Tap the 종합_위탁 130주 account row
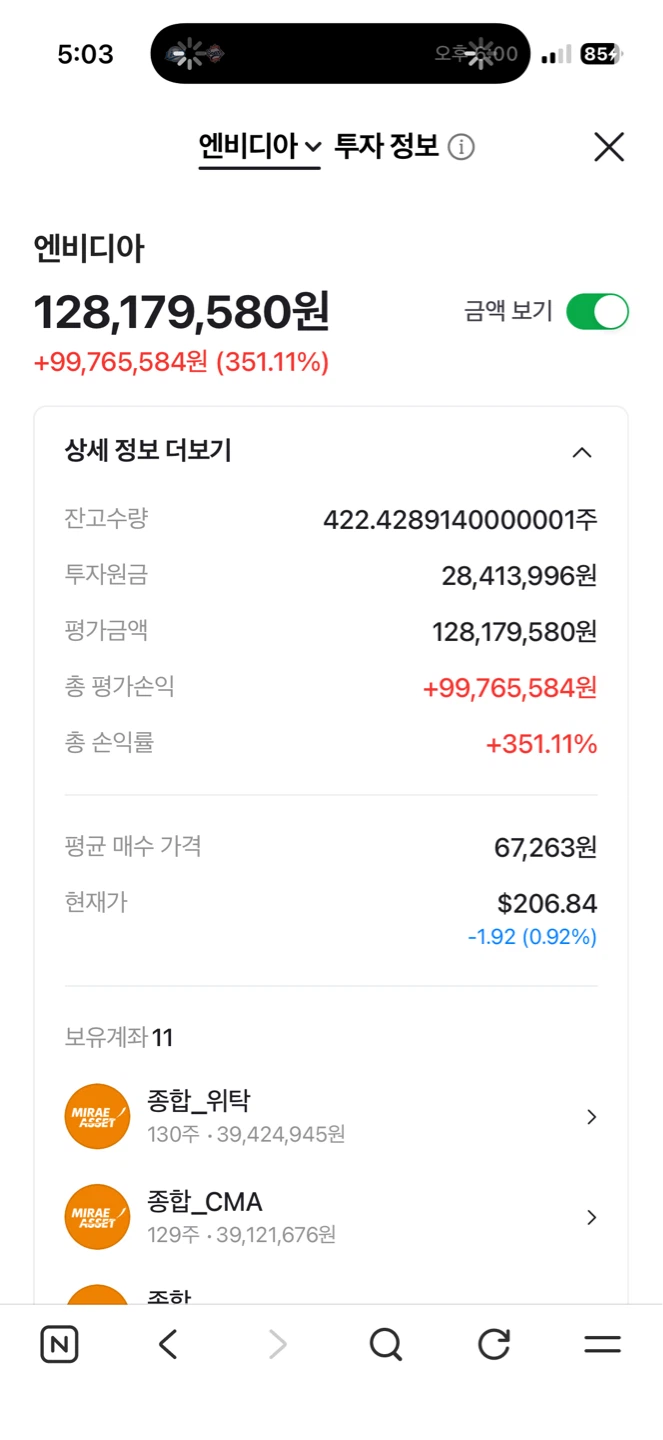 pos(331,1116)
